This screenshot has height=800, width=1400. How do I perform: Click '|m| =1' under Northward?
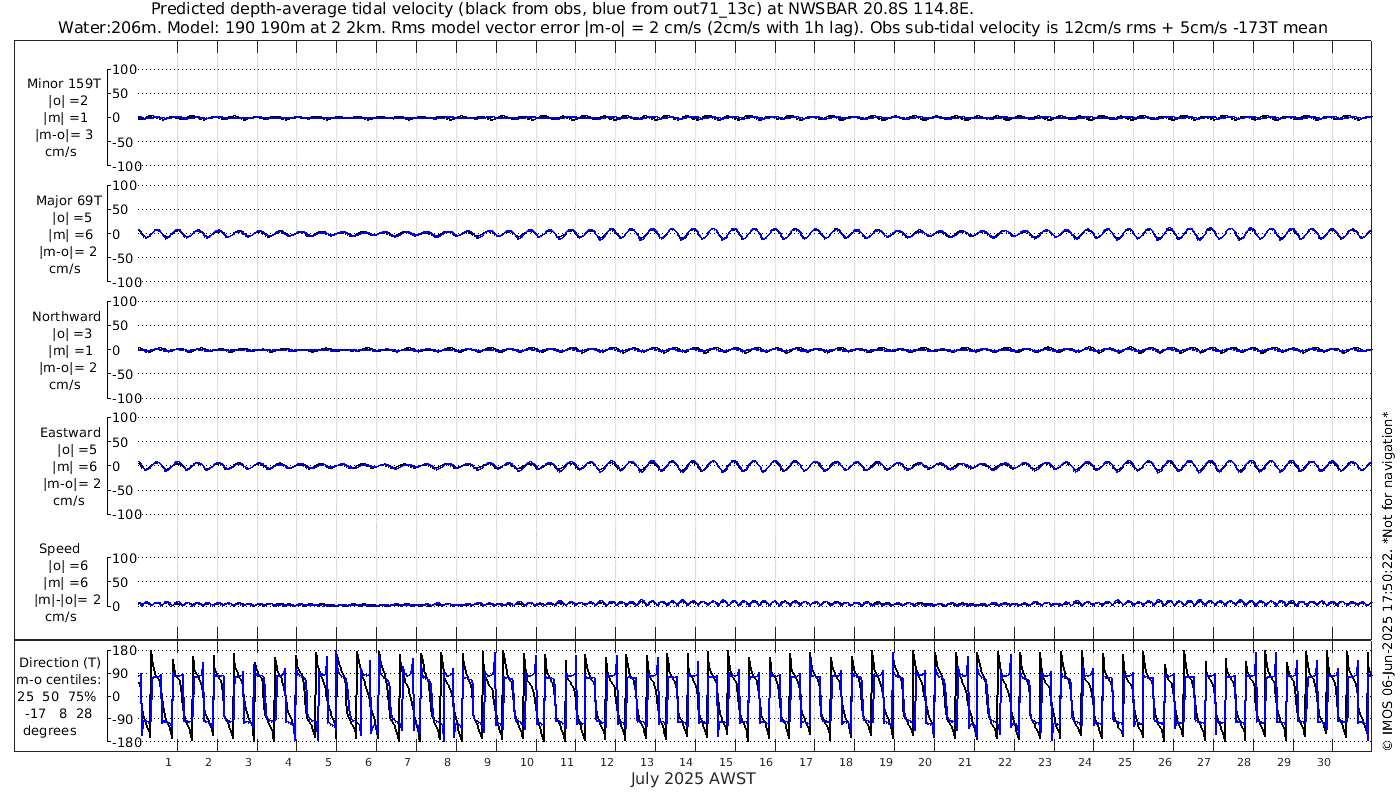coord(69,350)
